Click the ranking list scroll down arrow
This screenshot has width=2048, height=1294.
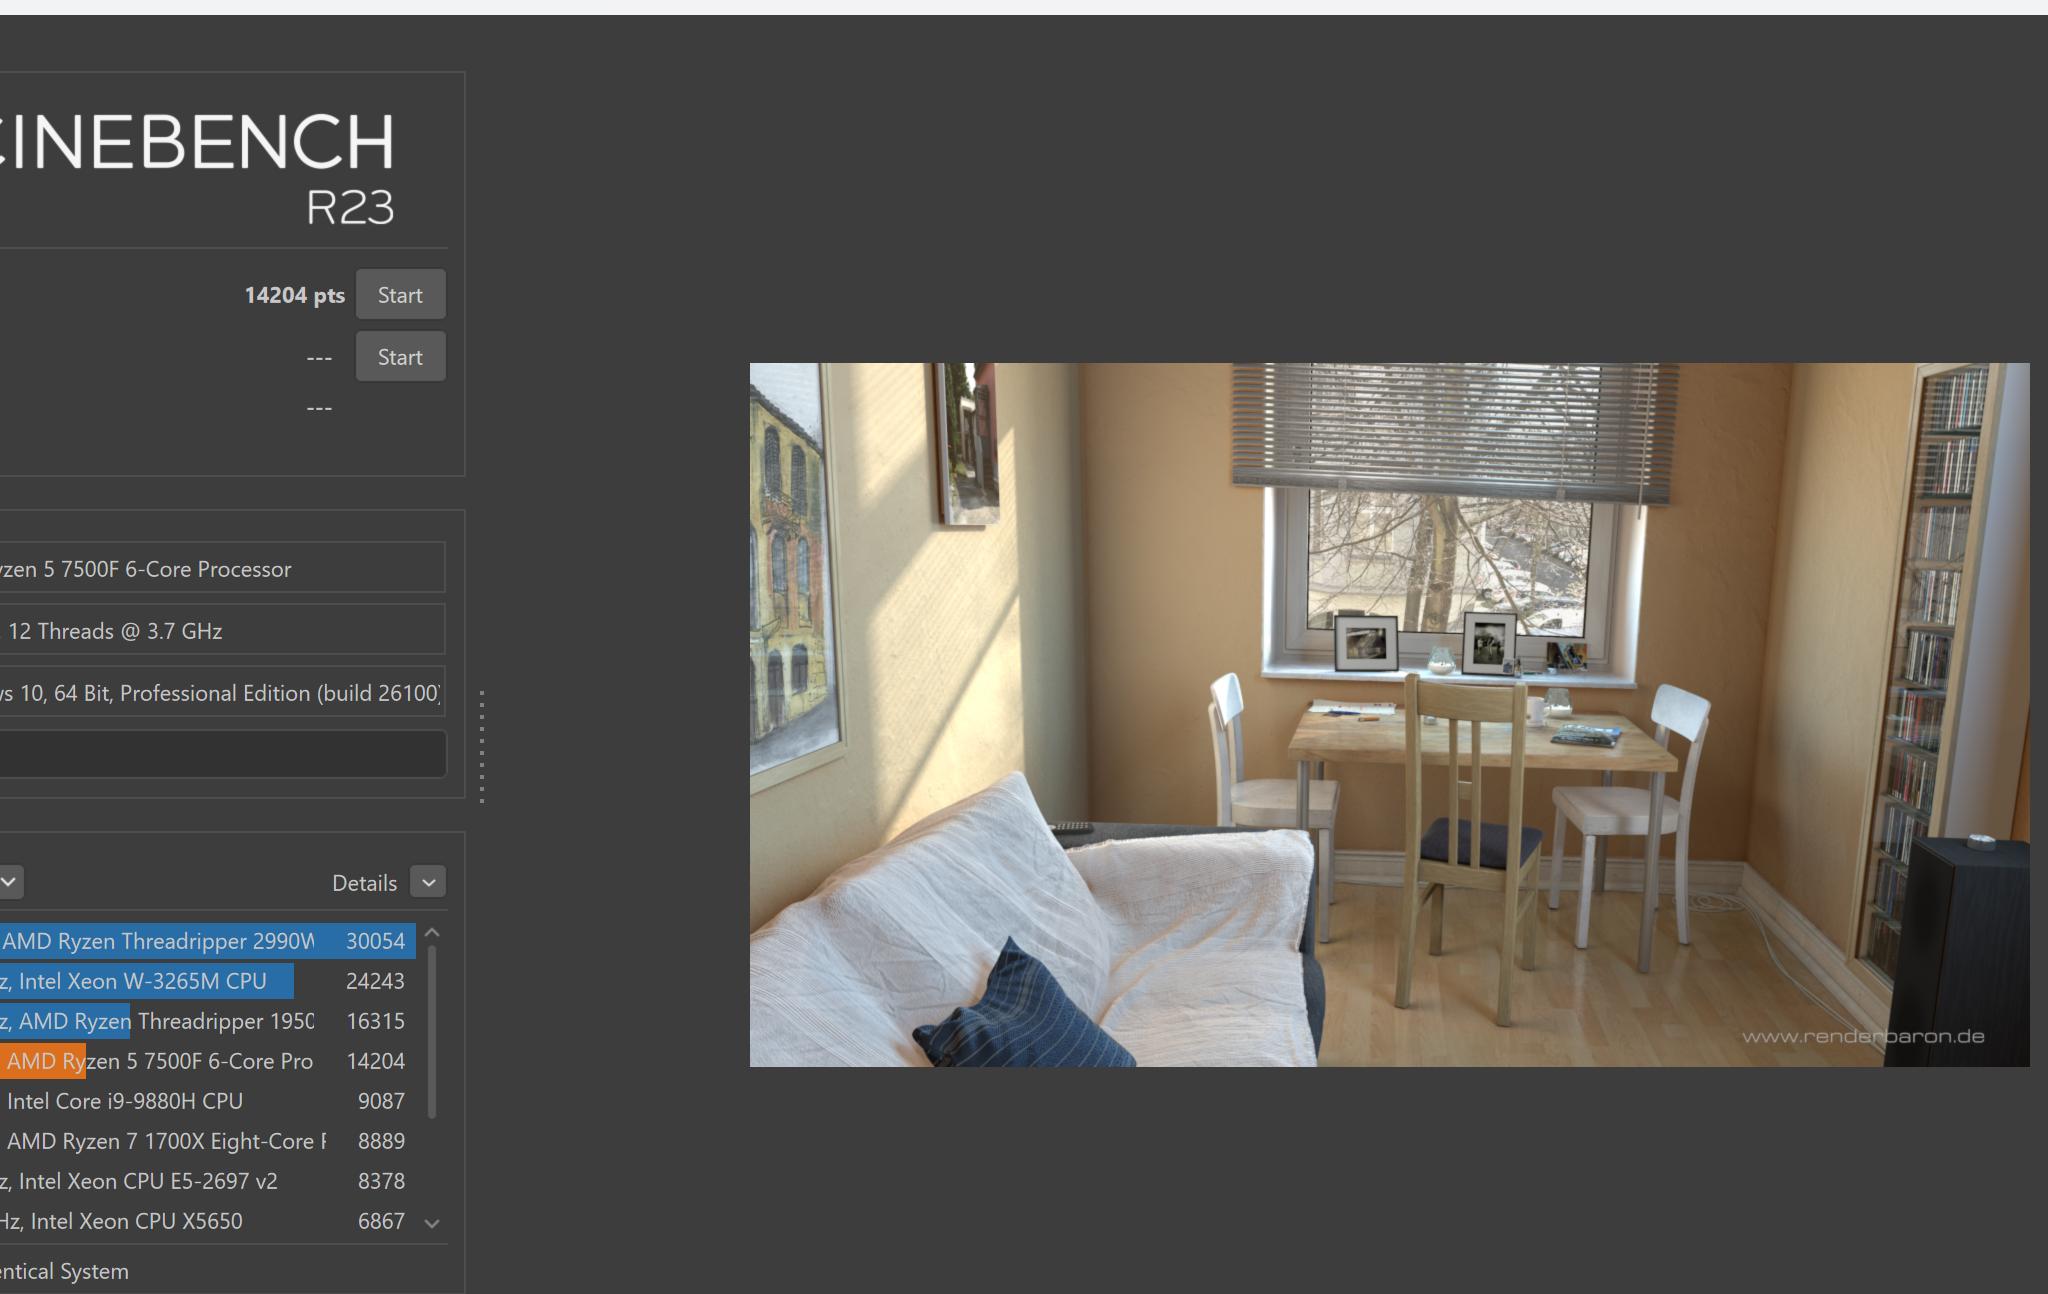(x=432, y=1222)
